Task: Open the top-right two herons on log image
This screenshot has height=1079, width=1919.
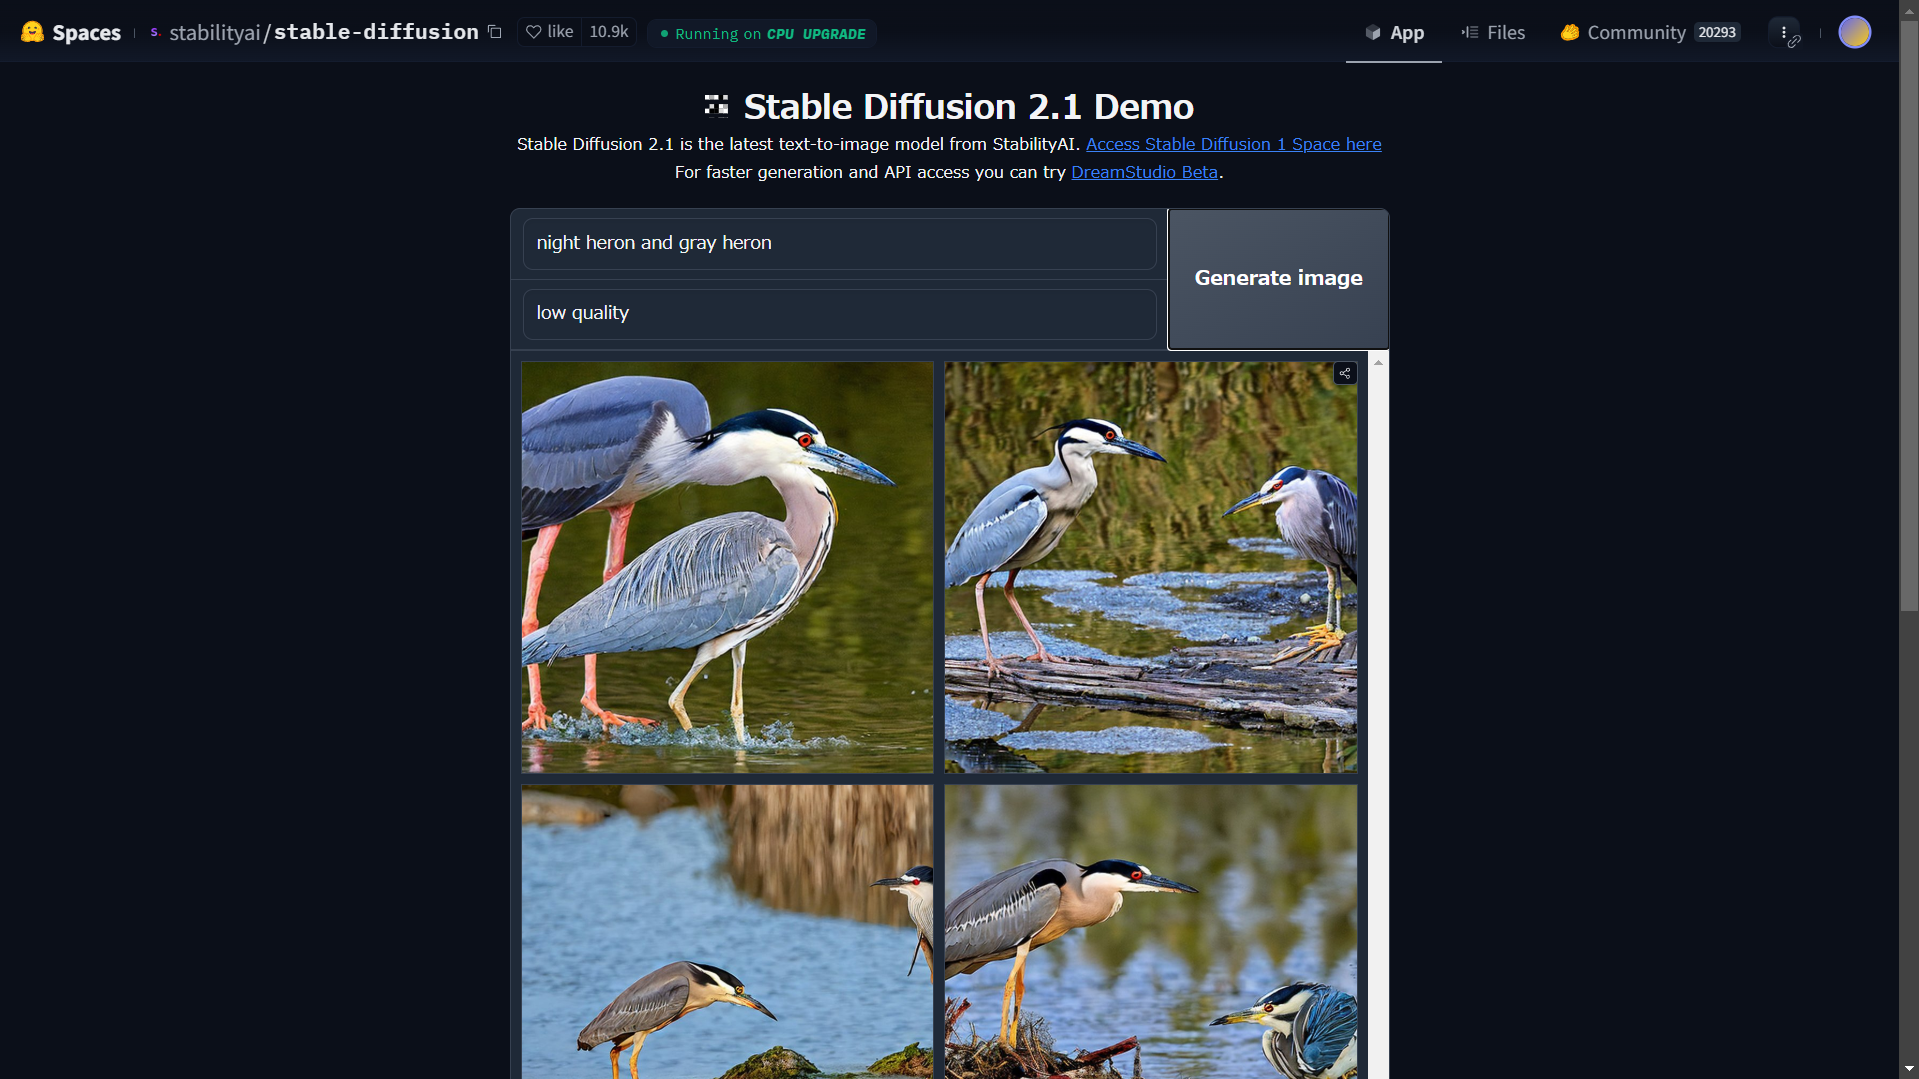Action: 1151,567
